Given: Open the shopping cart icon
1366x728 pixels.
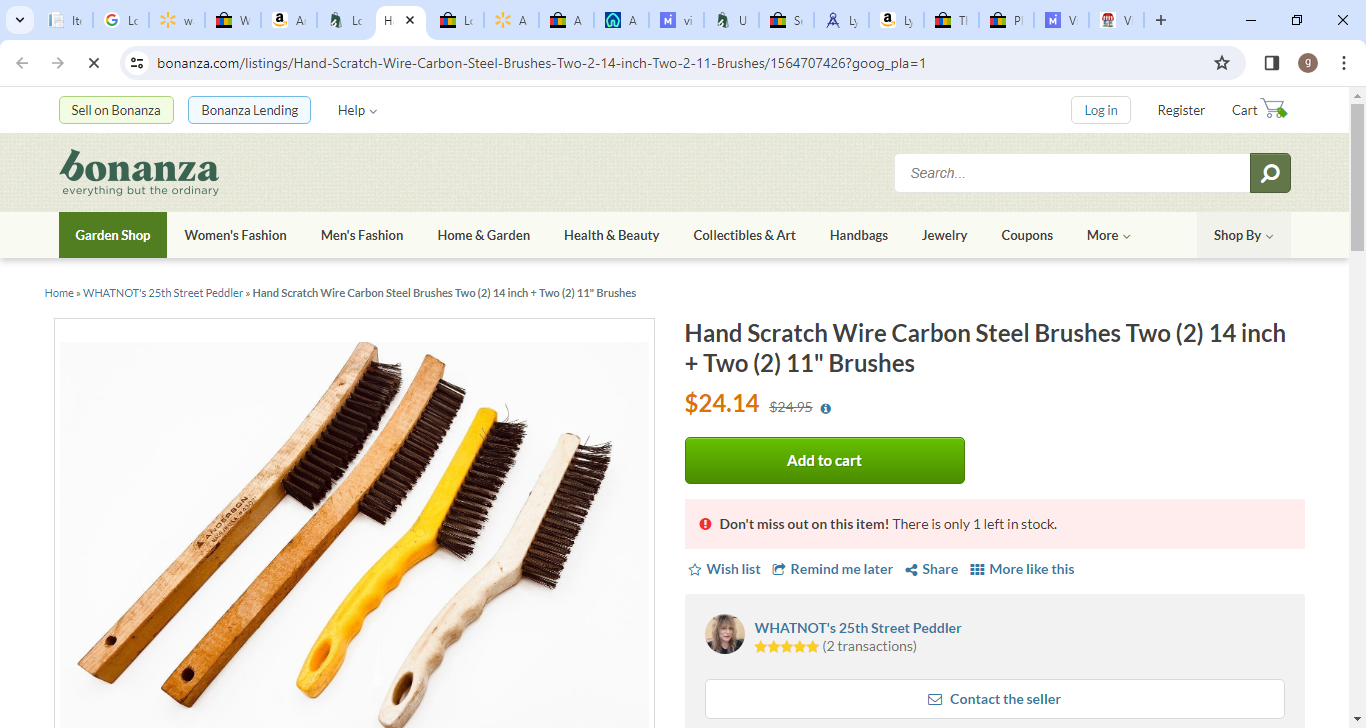Looking at the screenshot, I should (x=1273, y=109).
